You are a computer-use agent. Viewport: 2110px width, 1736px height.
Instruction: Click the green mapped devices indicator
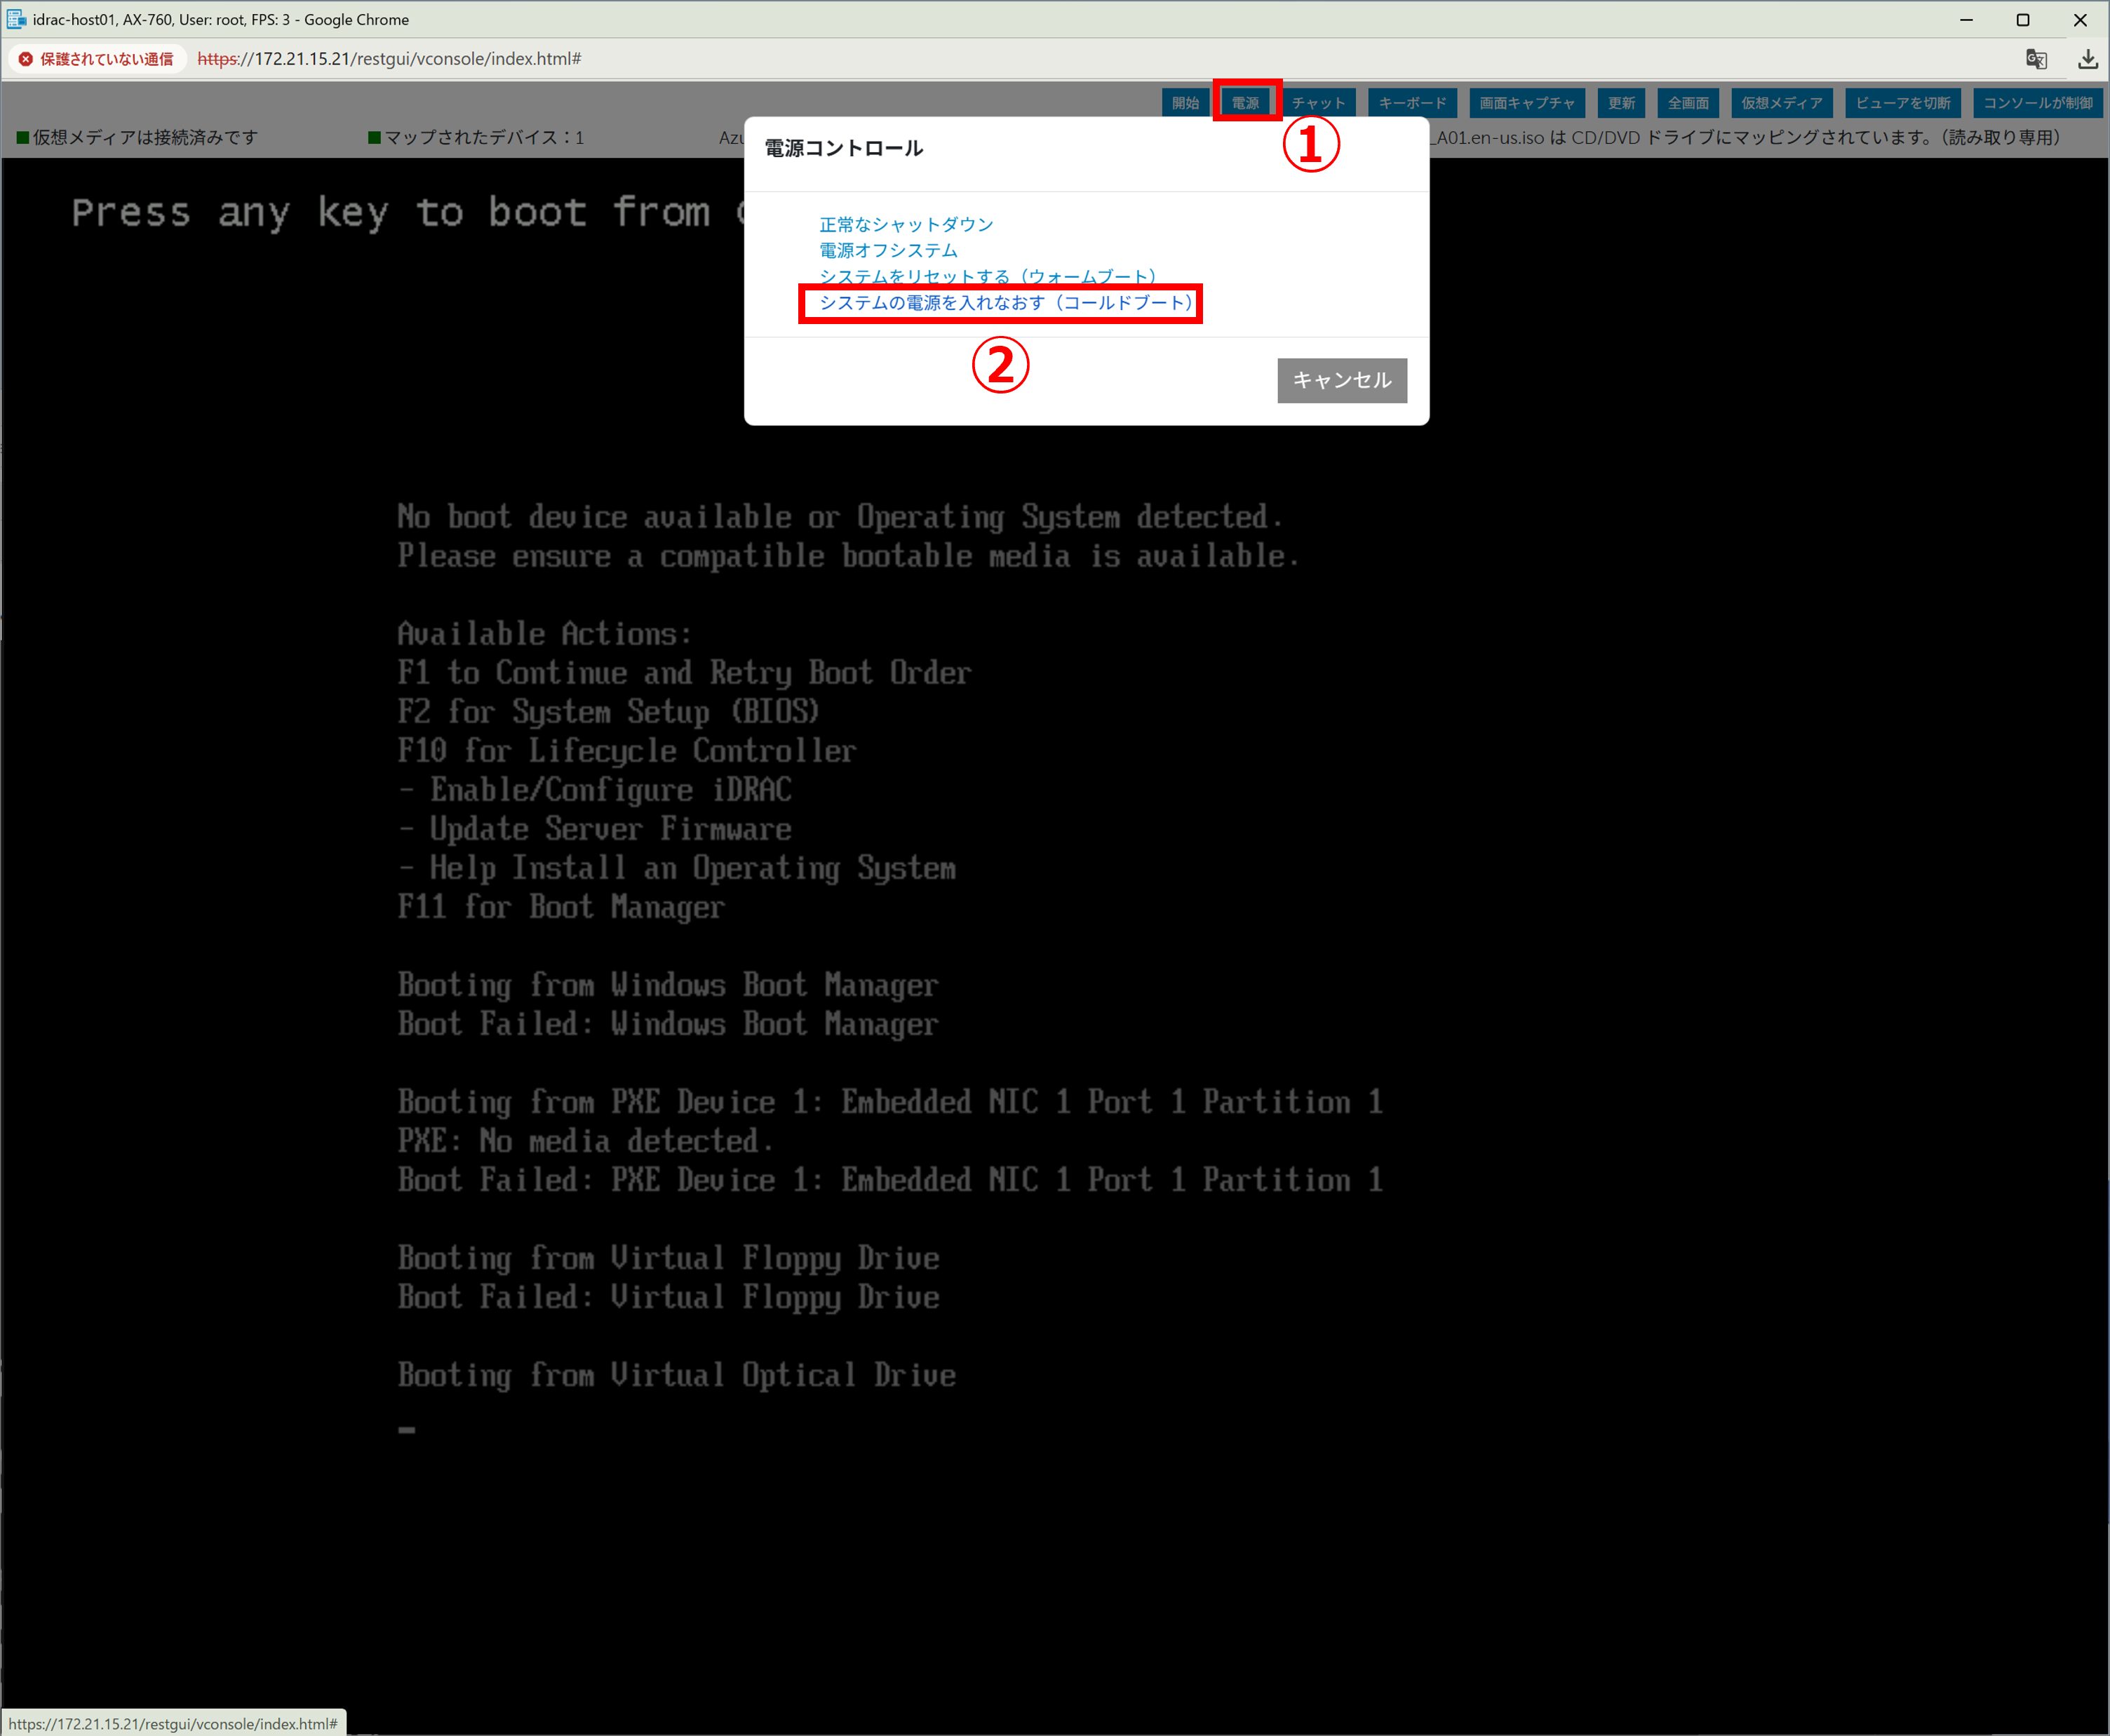pyautogui.click(x=374, y=138)
